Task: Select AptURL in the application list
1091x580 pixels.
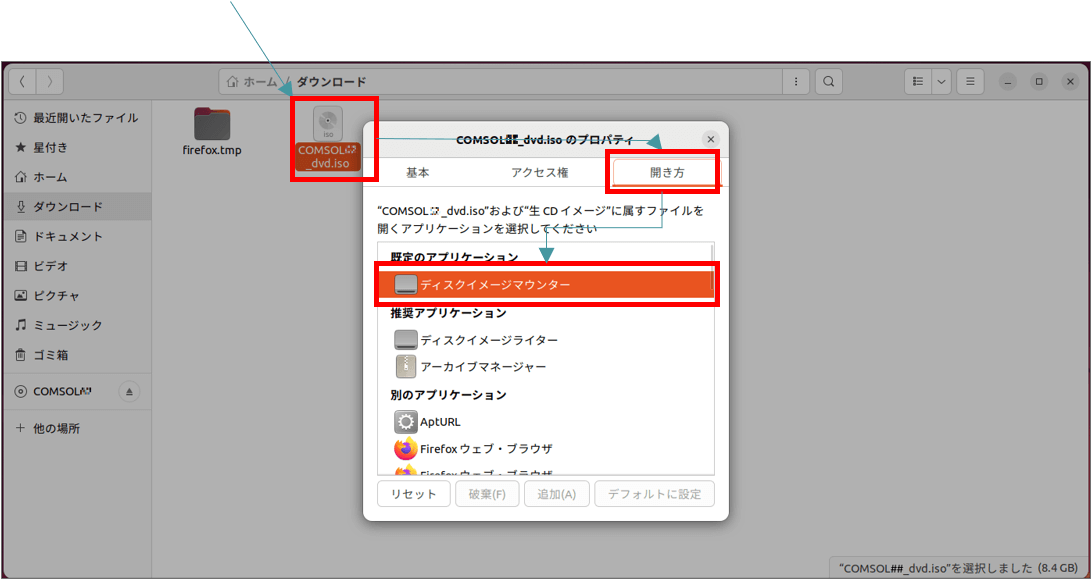Action: pyautogui.click(x=546, y=421)
